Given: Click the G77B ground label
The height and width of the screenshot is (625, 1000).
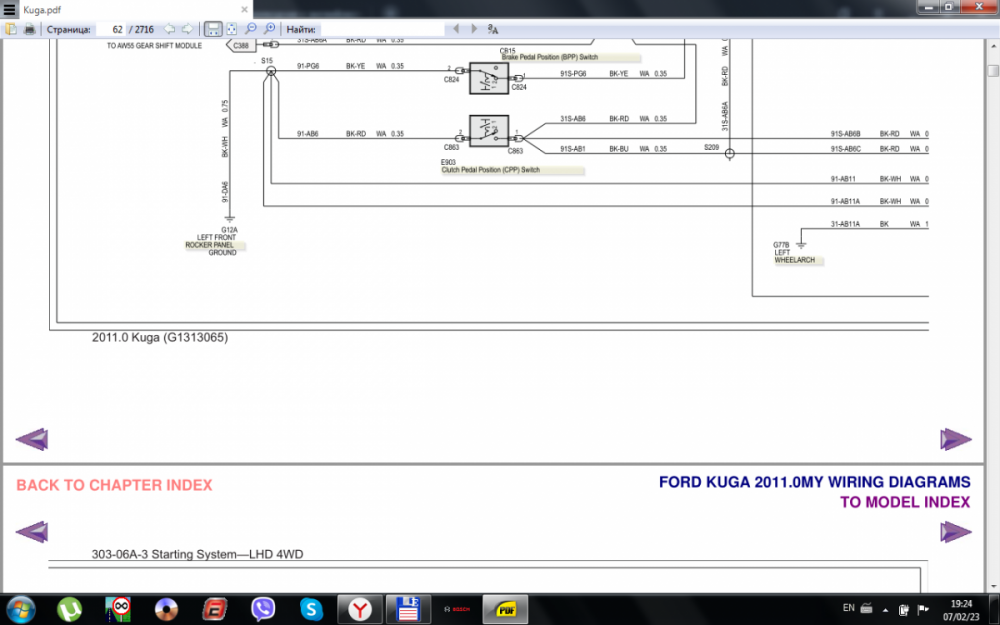Looking at the screenshot, I should tap(781, 245).
